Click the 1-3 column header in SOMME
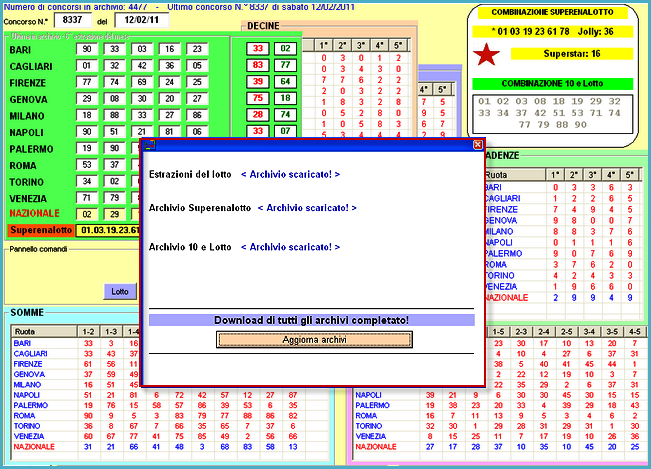The width and height of the screenshot is (651, 469). 111,332
